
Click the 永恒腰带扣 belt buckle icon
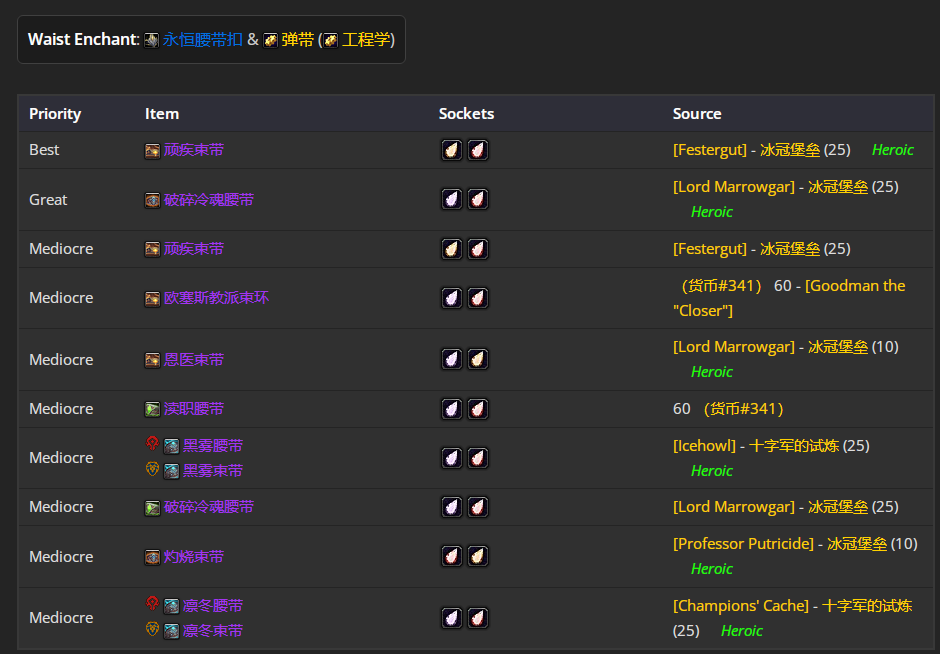(x=152, y=40)
